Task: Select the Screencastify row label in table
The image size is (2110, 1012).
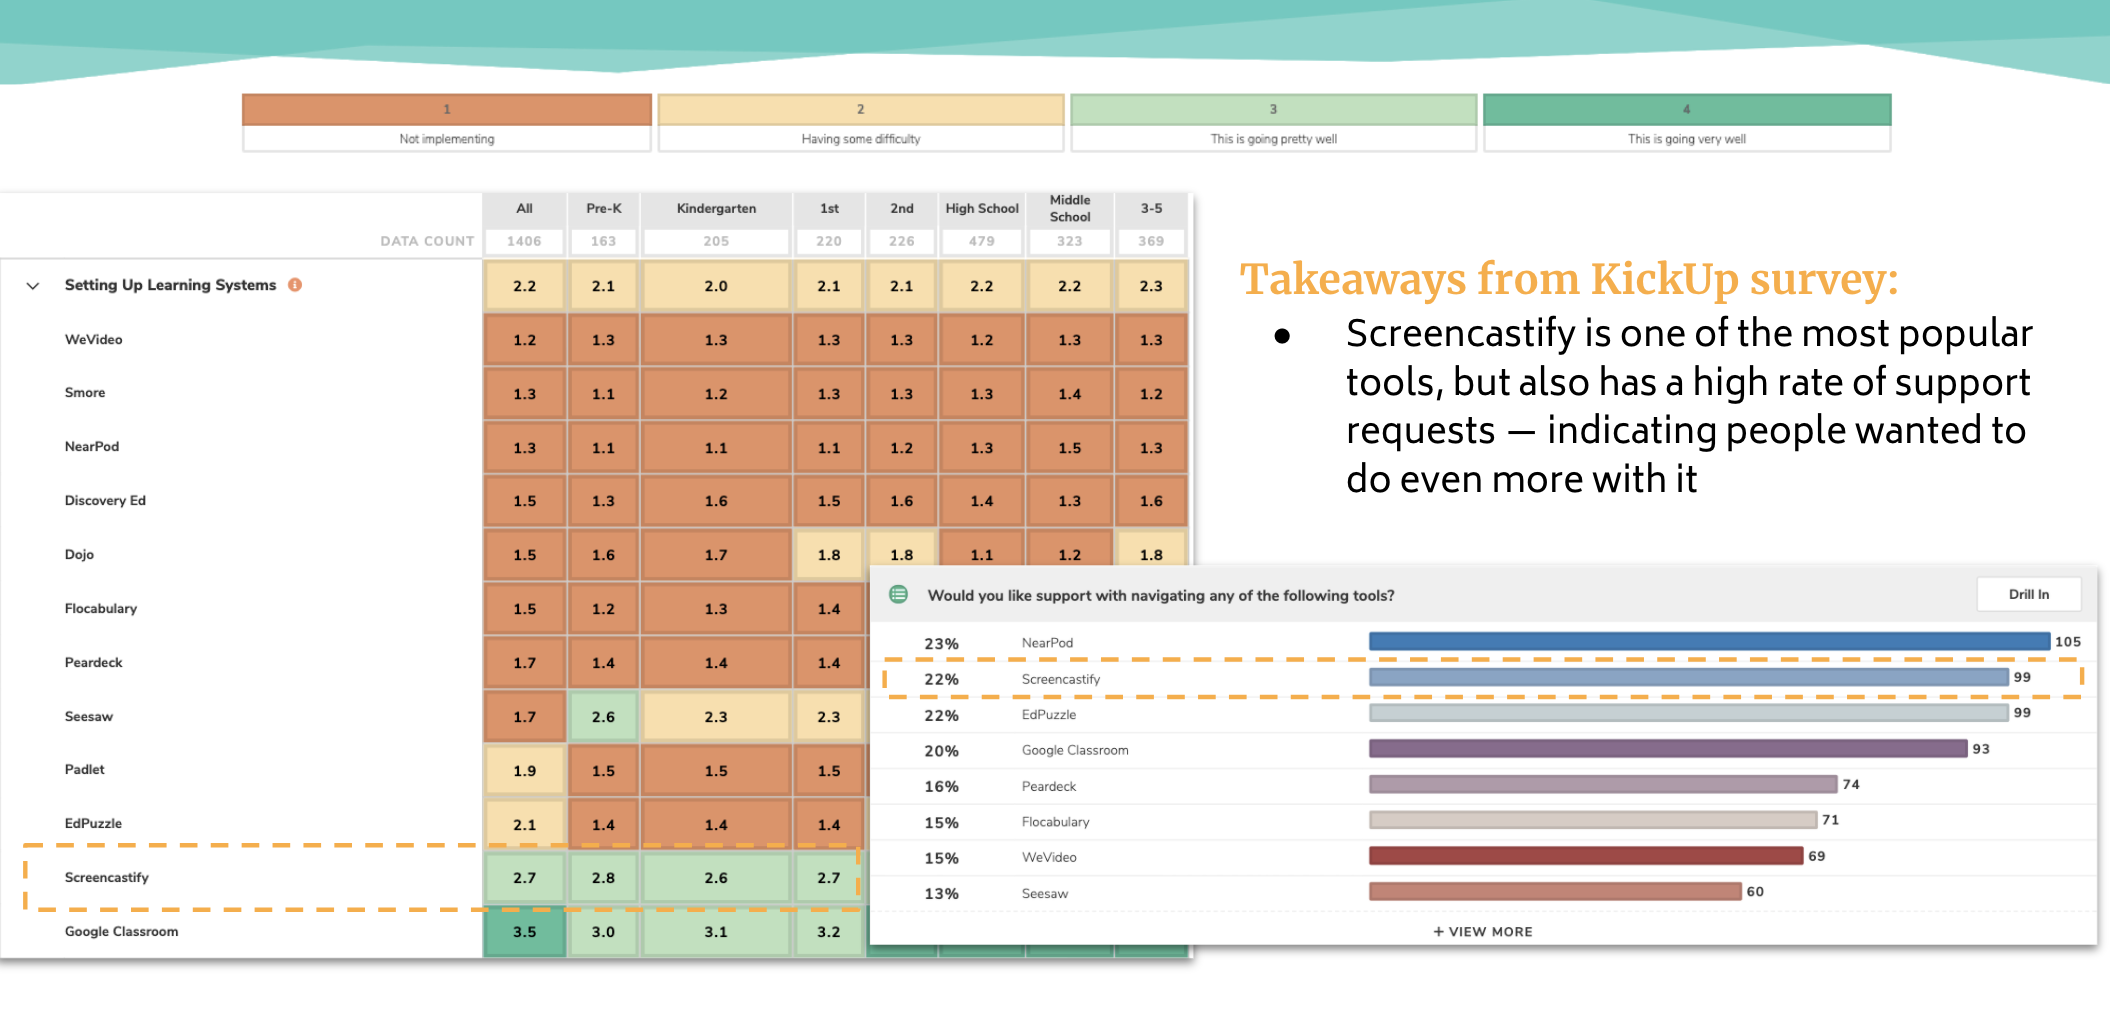Action: pos(107,878)
